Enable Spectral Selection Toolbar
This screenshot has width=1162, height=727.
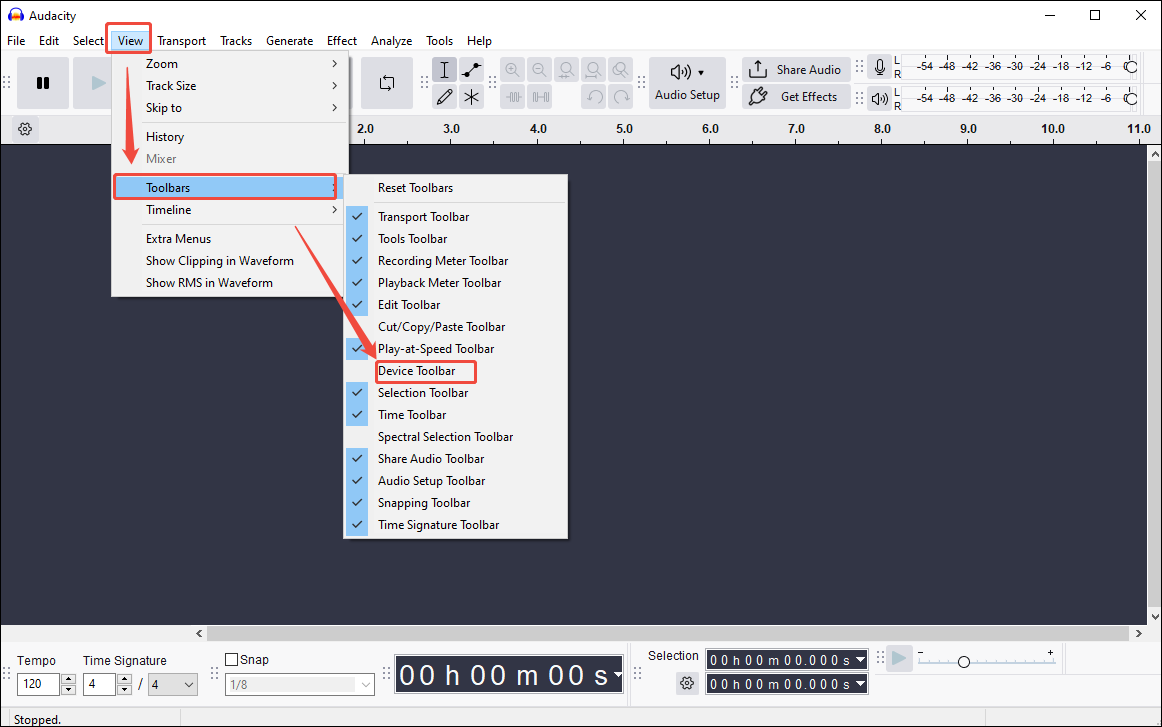point(456,436)
